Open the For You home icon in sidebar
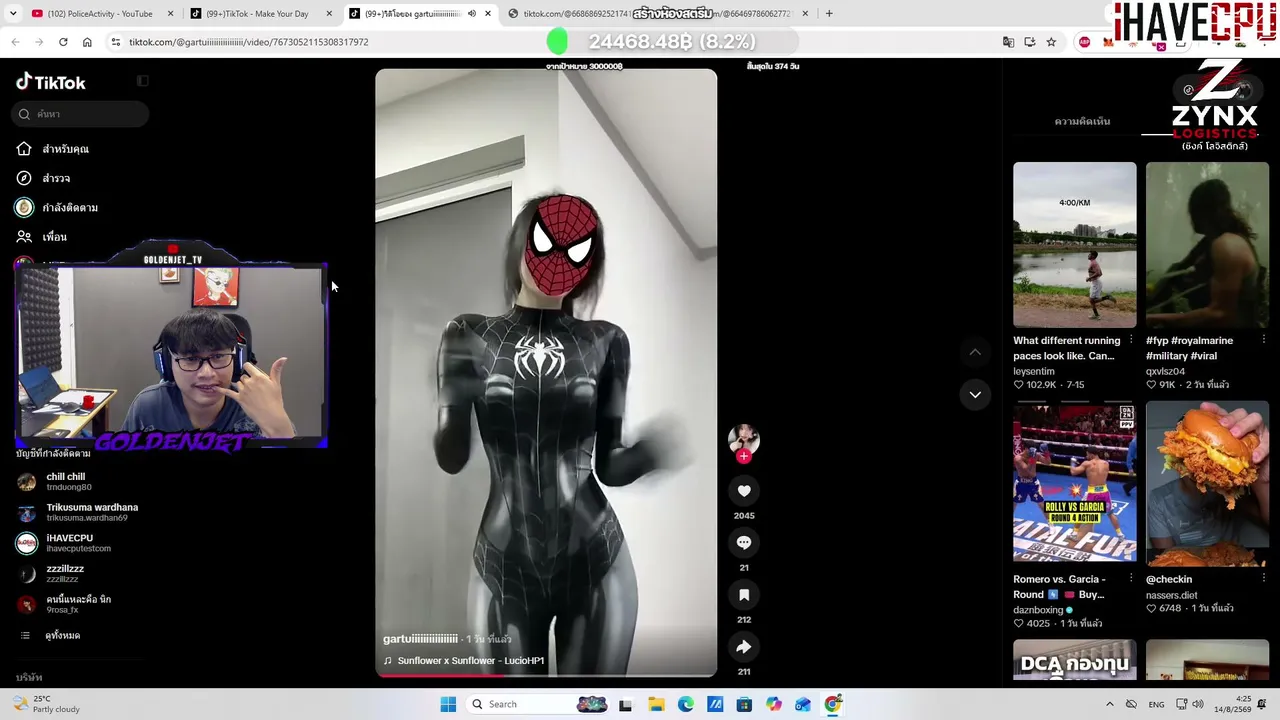 pos(24,149)
